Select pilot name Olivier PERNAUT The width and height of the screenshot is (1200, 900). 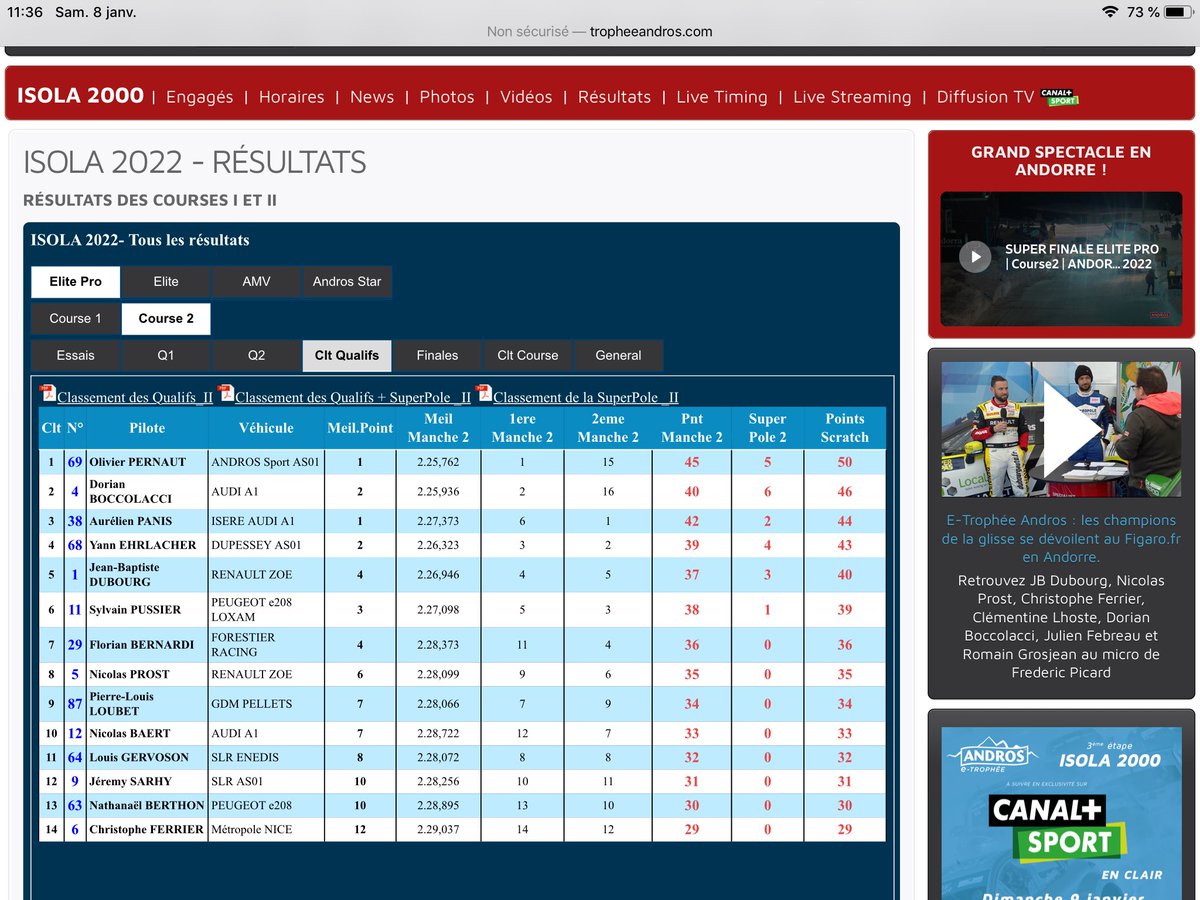pos(138,462)
